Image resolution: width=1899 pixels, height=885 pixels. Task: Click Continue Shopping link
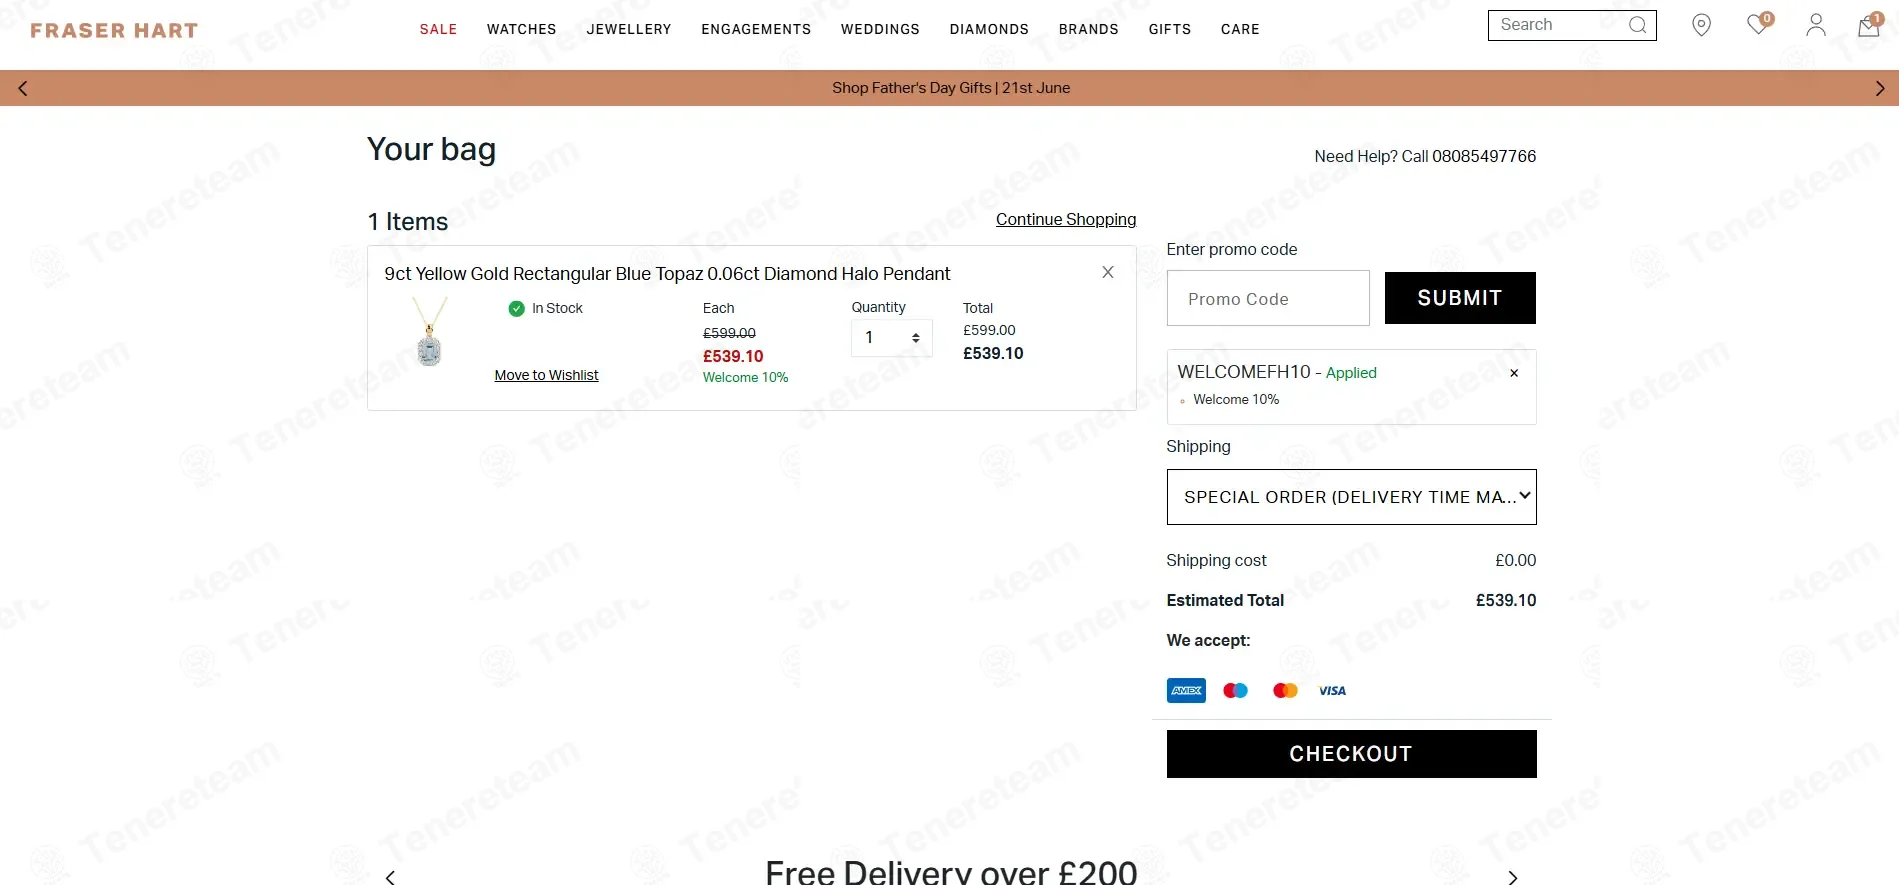coord(1066,219)
